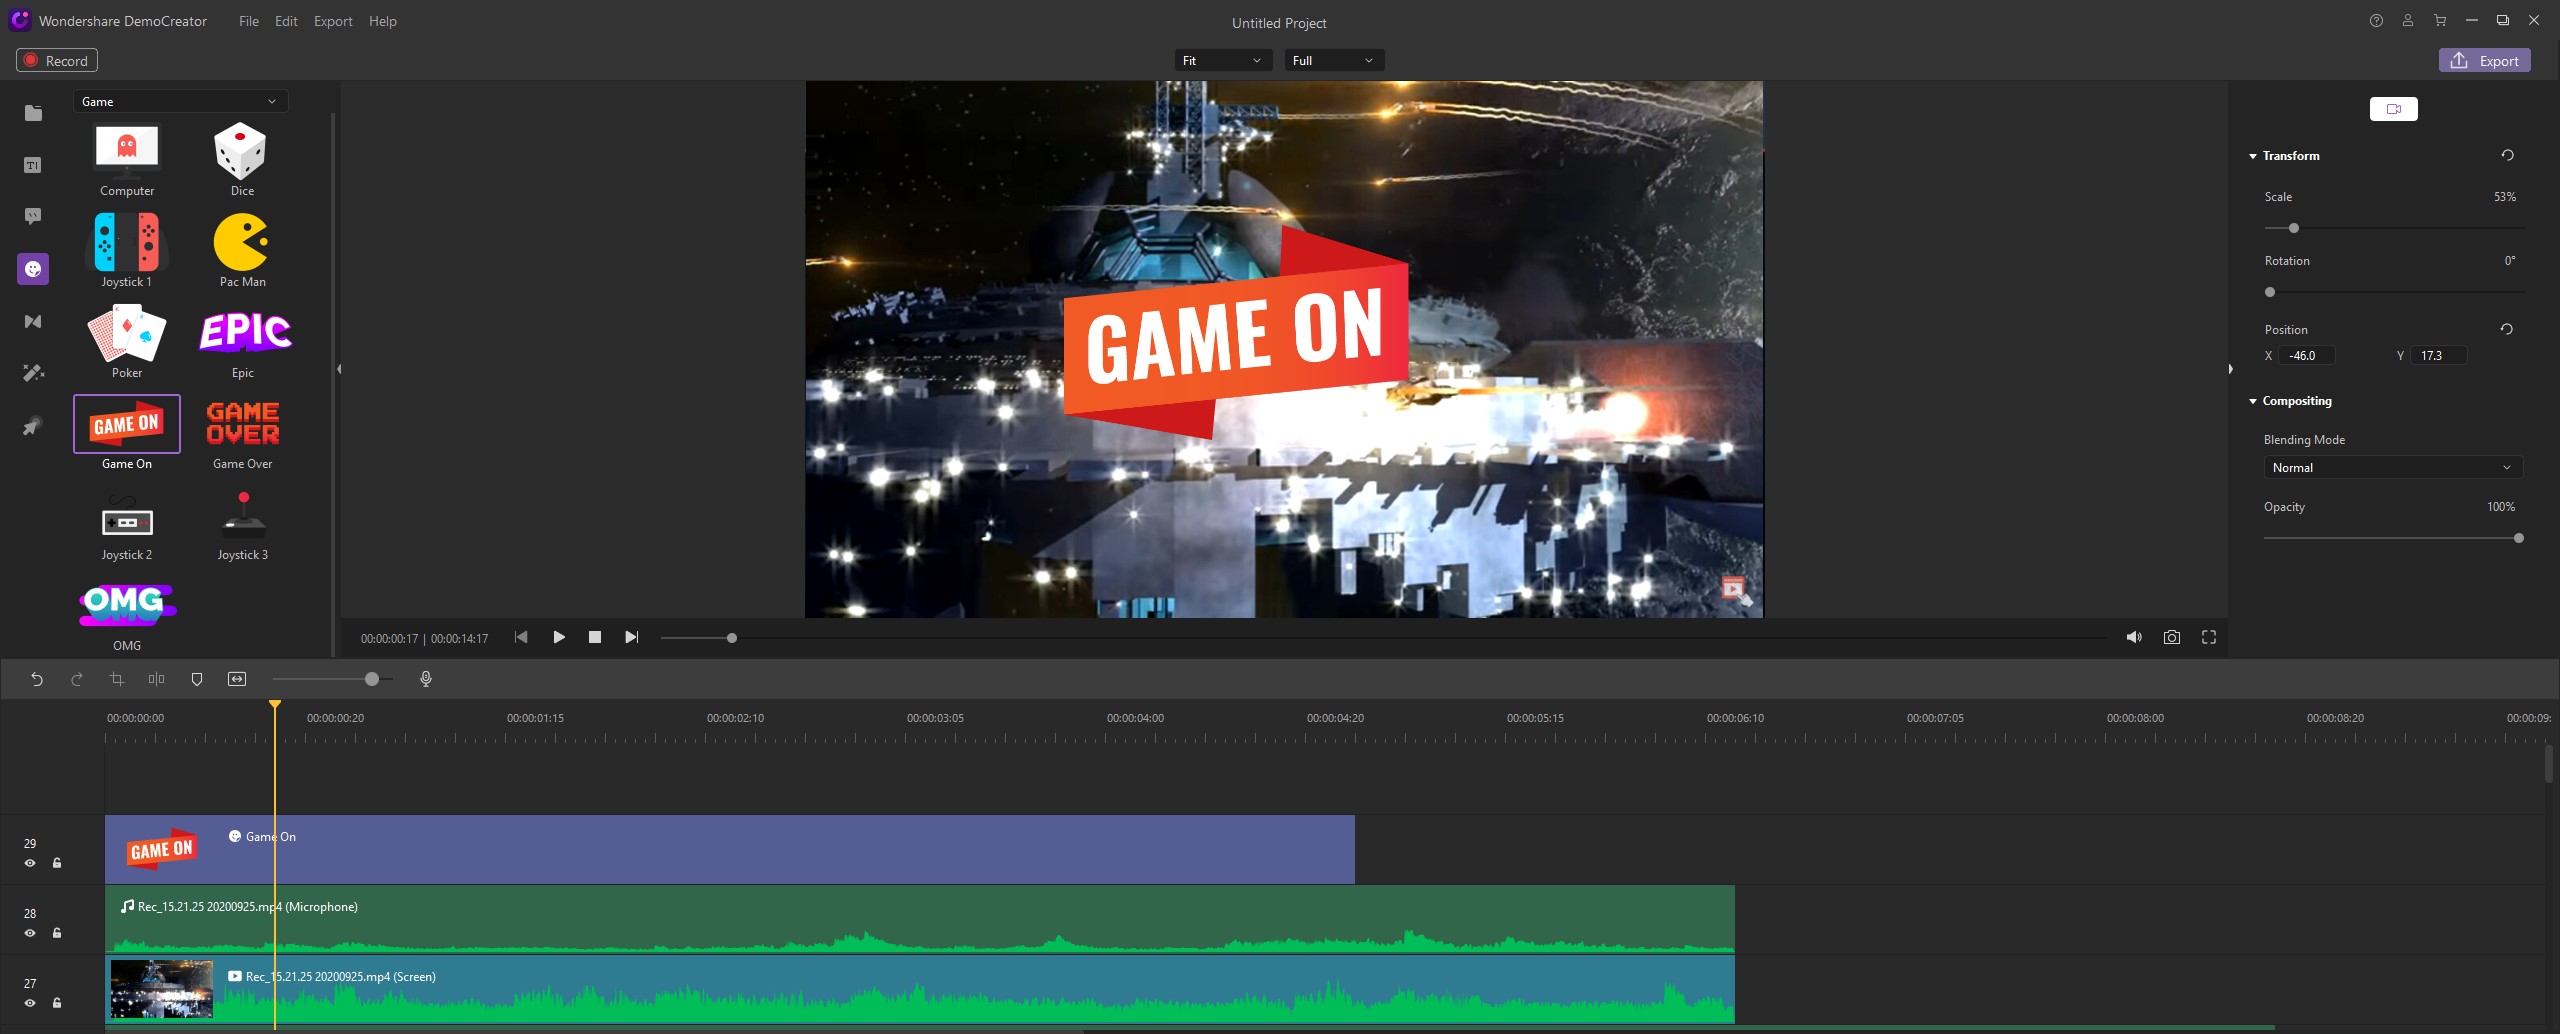Open the Export menu
Viewport: 2560px width, 1034px height.
[333, 21]
